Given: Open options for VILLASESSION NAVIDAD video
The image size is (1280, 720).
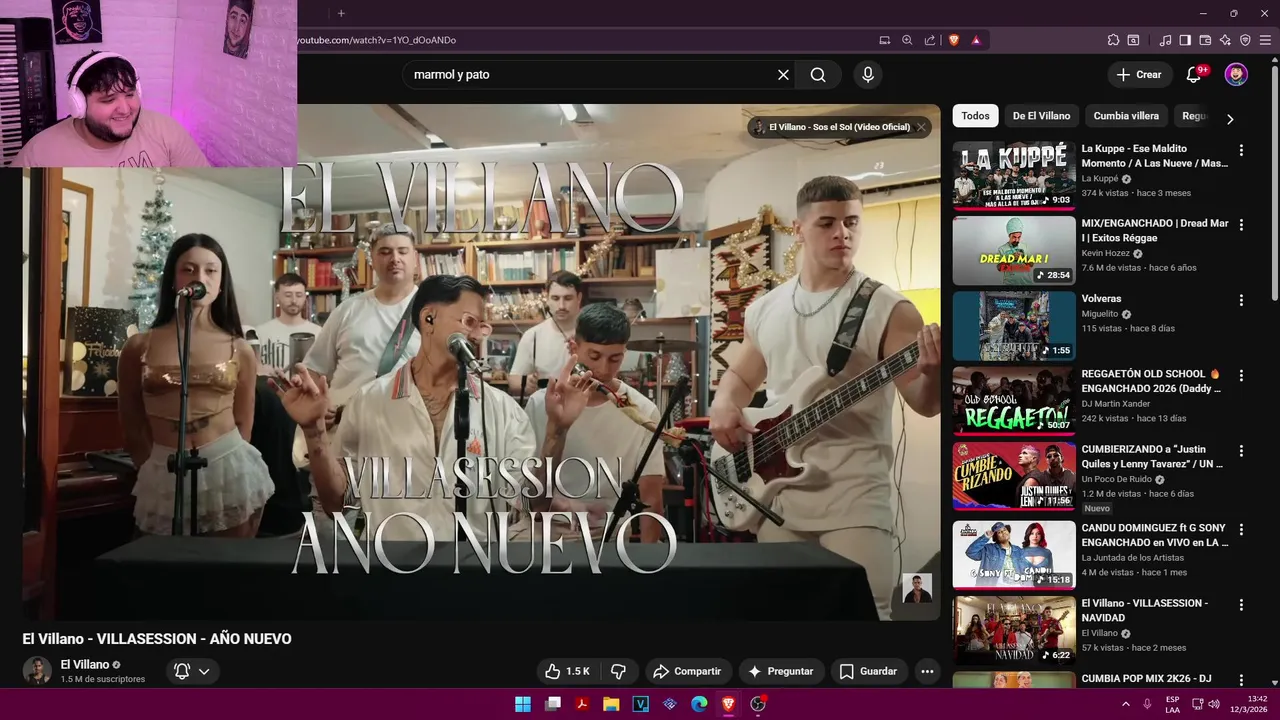Looking at the screenshot, I should coord(1241,605).
